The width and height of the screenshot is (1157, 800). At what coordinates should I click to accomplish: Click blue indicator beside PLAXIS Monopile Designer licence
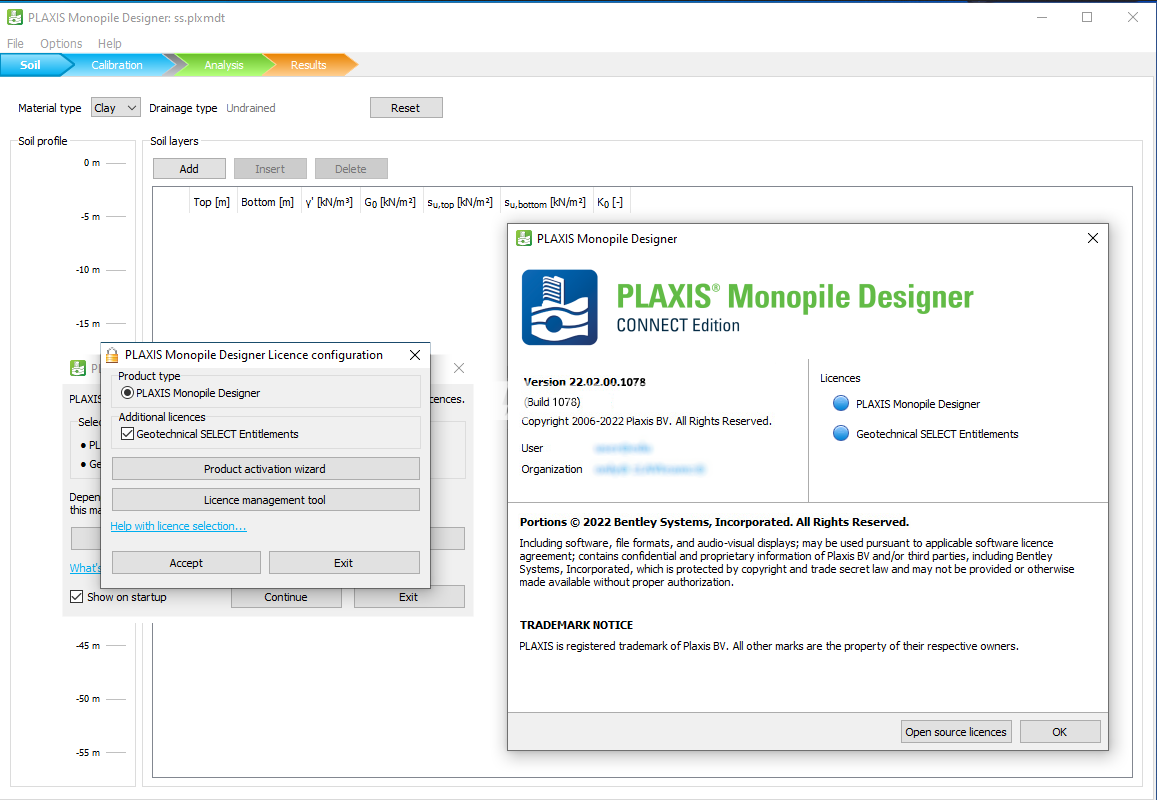pos(840,403)
